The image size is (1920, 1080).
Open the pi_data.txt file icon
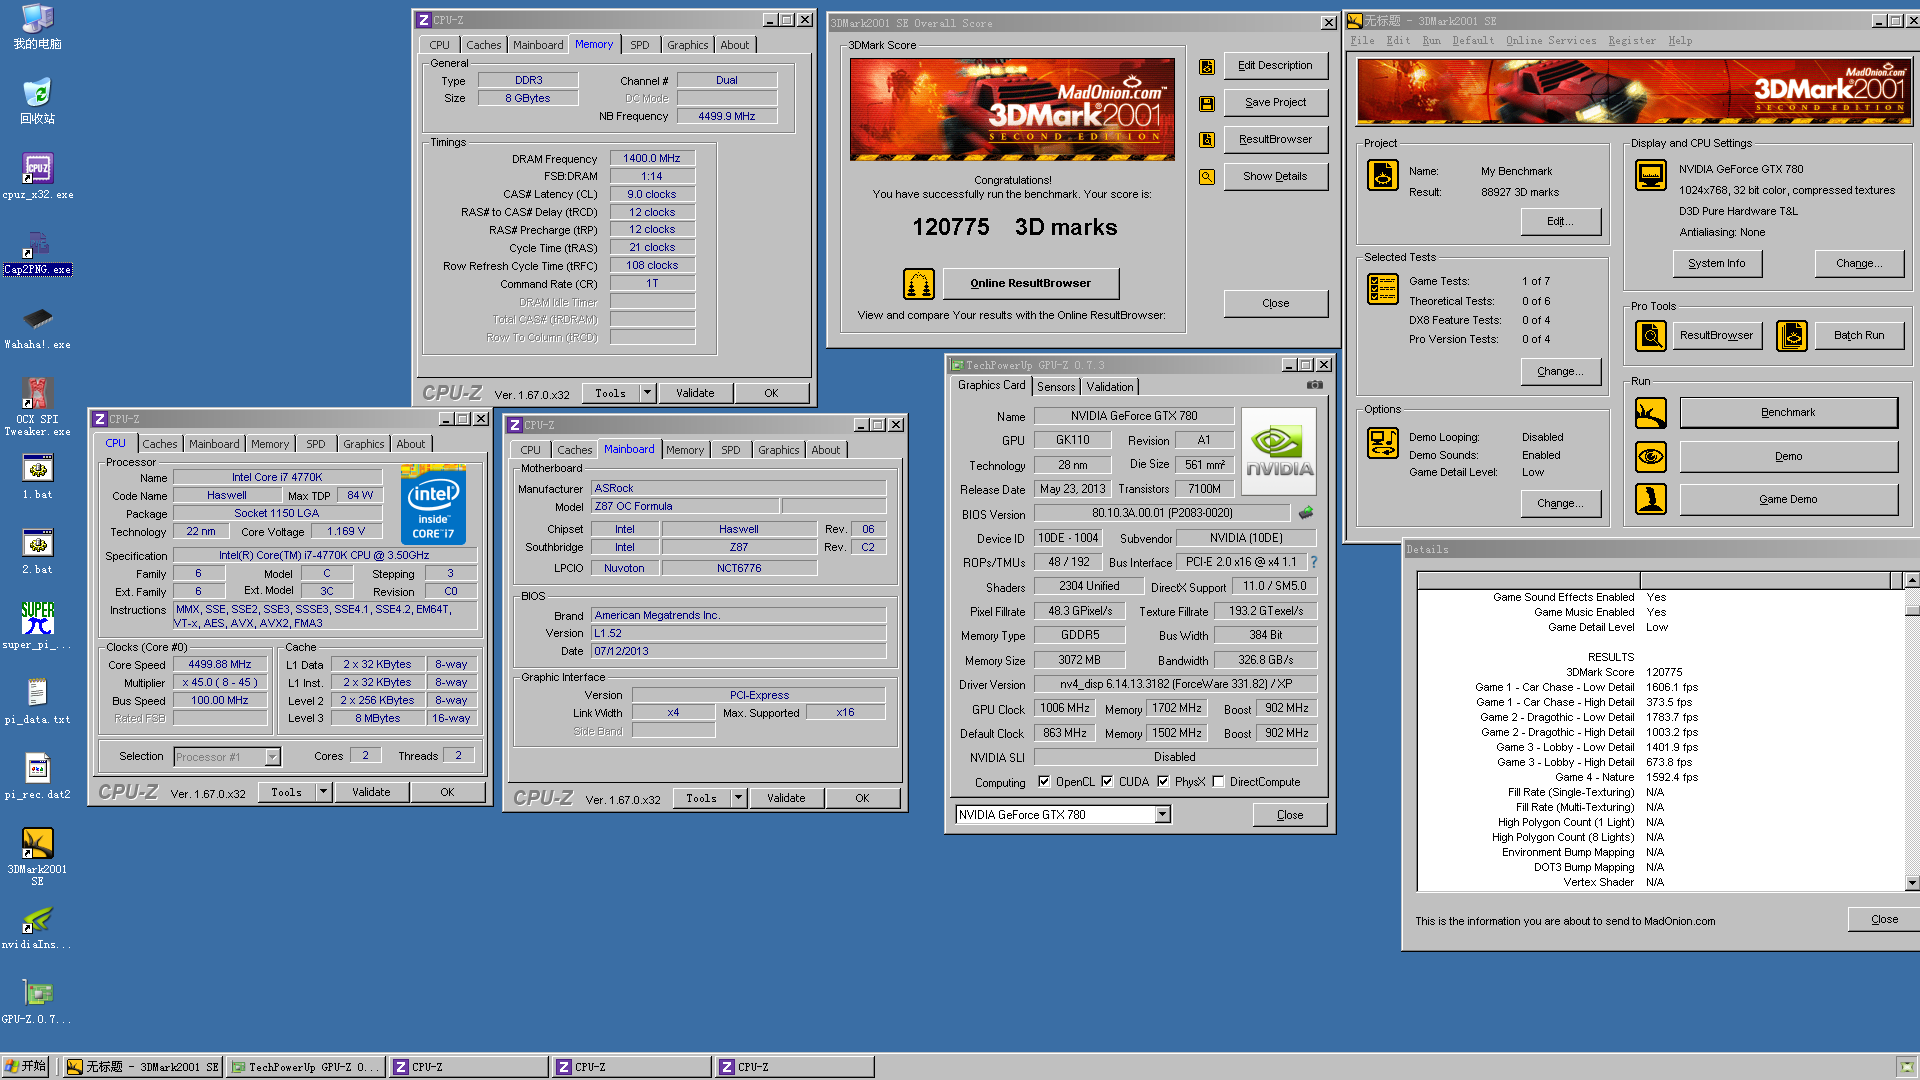click(x=37, y=701)
